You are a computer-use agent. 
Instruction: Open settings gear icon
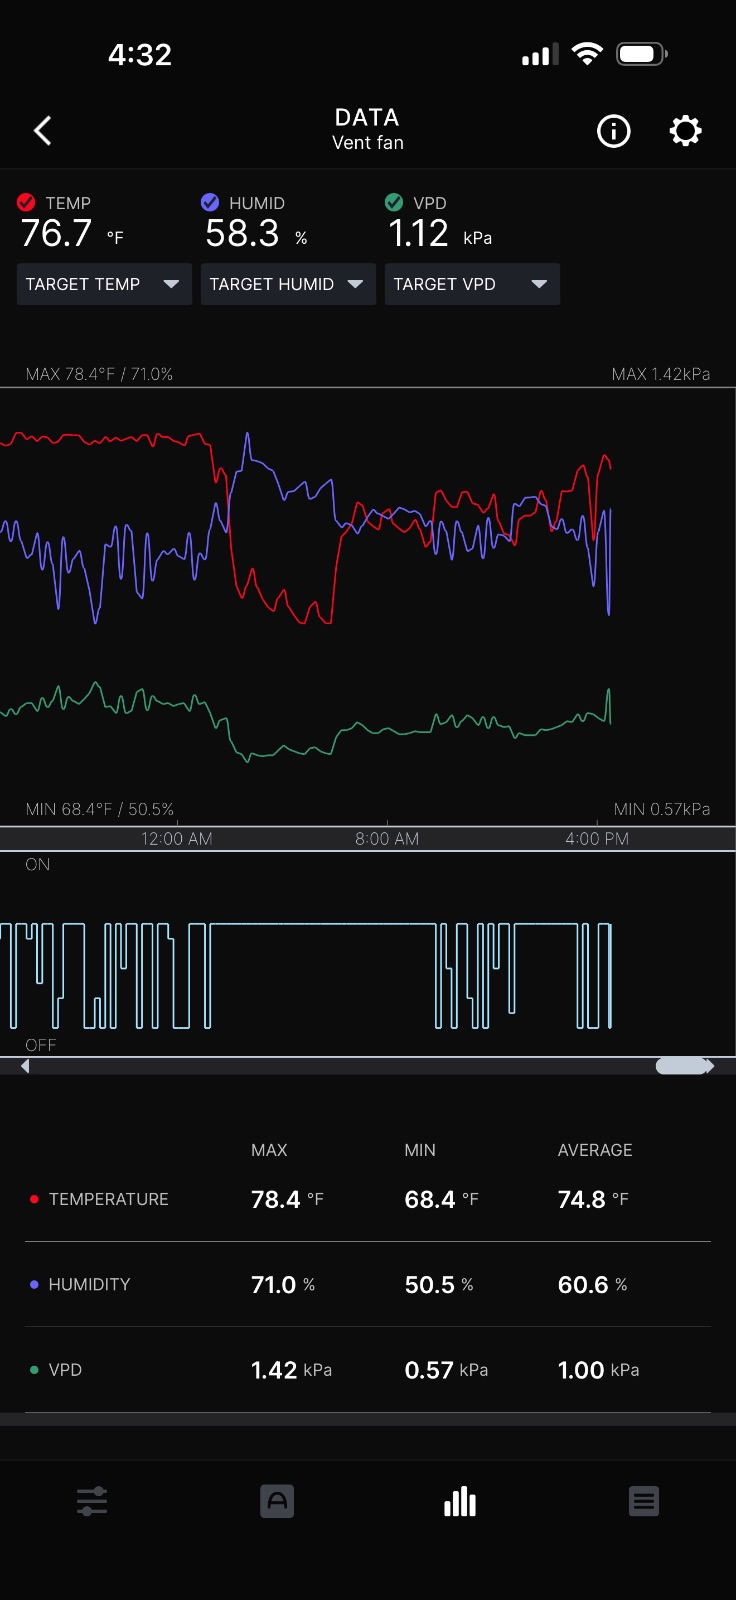[685, 131]
